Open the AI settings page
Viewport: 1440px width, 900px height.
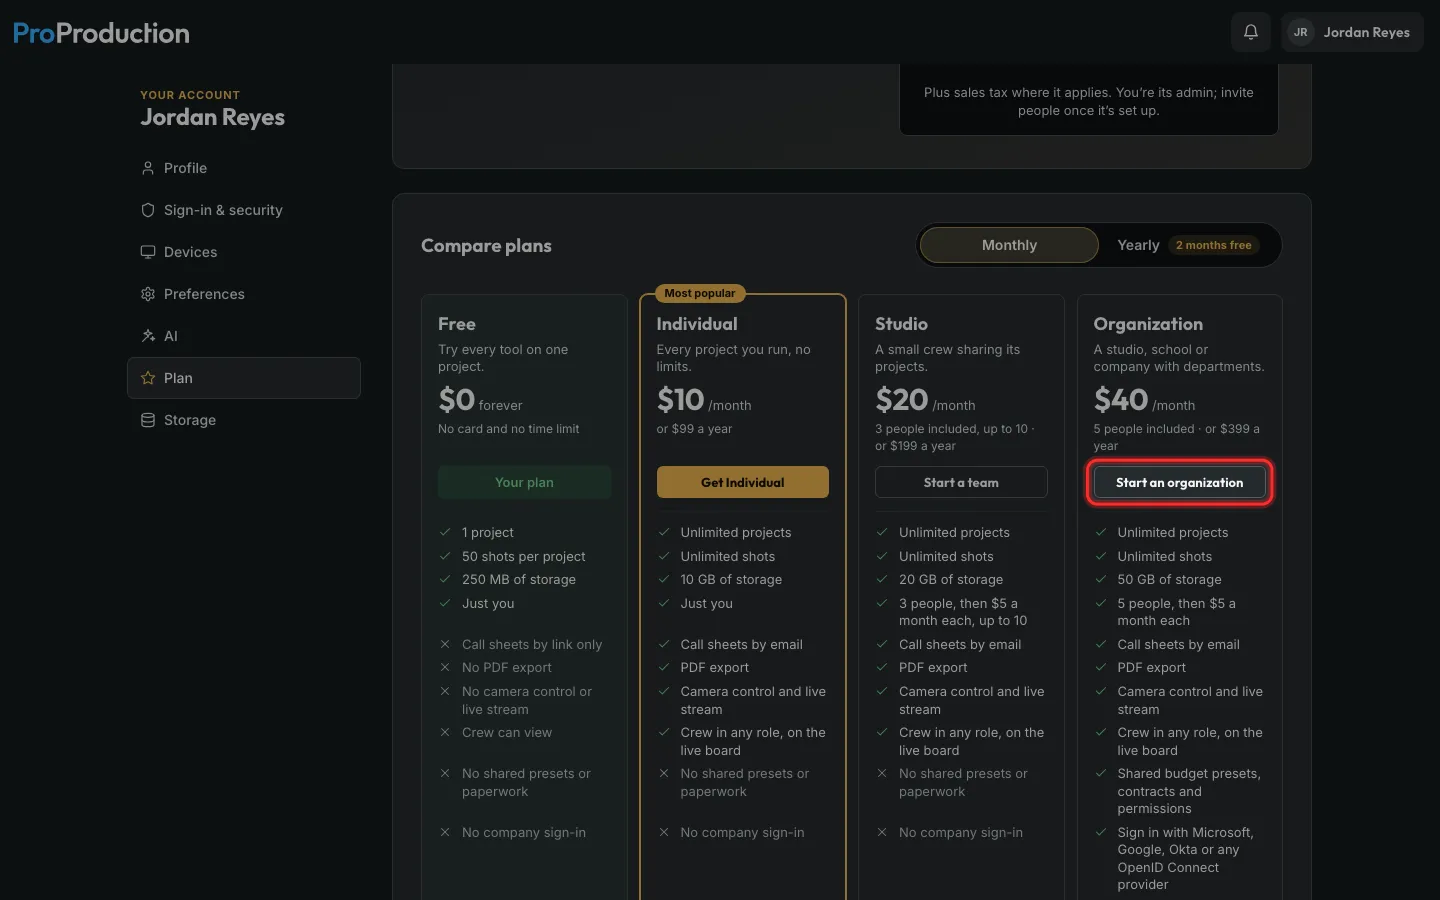click(x=244, y=336)
